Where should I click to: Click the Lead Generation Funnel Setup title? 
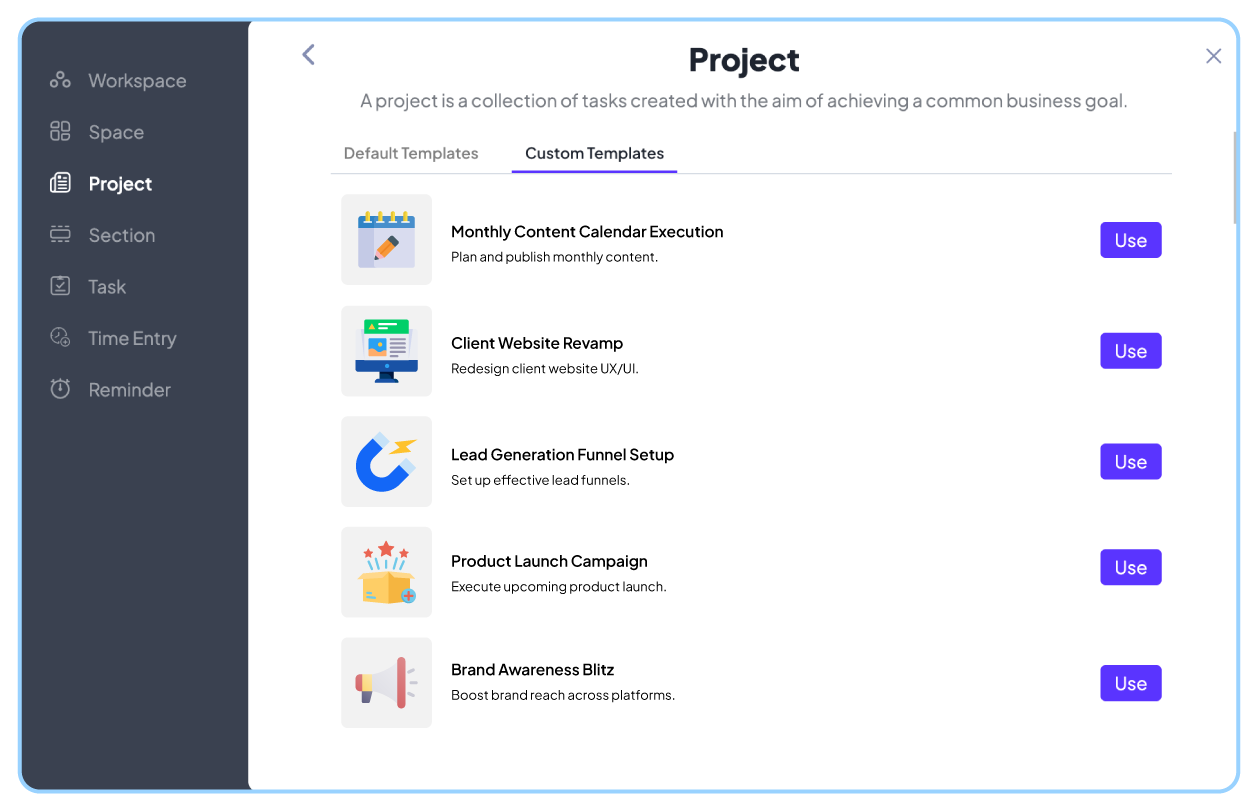(562, 455)
